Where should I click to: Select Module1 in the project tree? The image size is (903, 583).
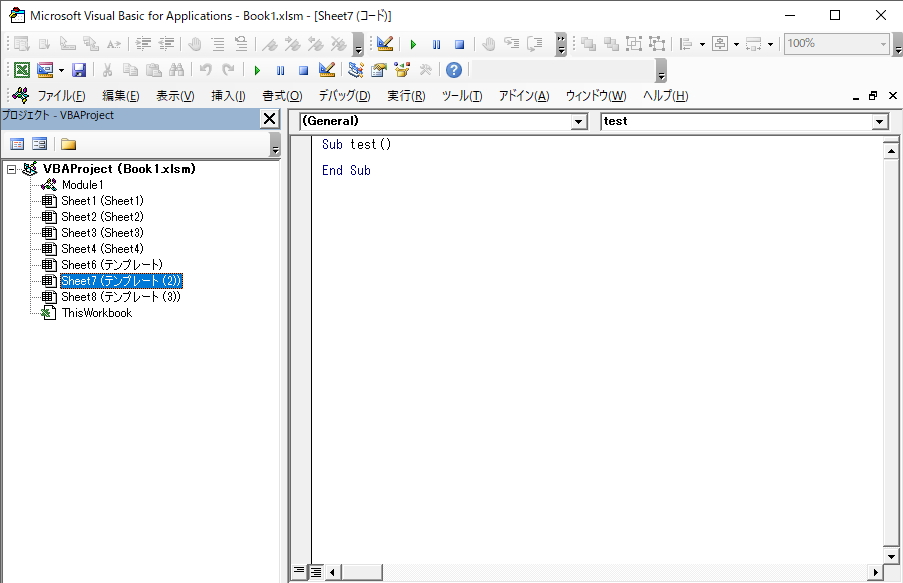coord(82,185)
